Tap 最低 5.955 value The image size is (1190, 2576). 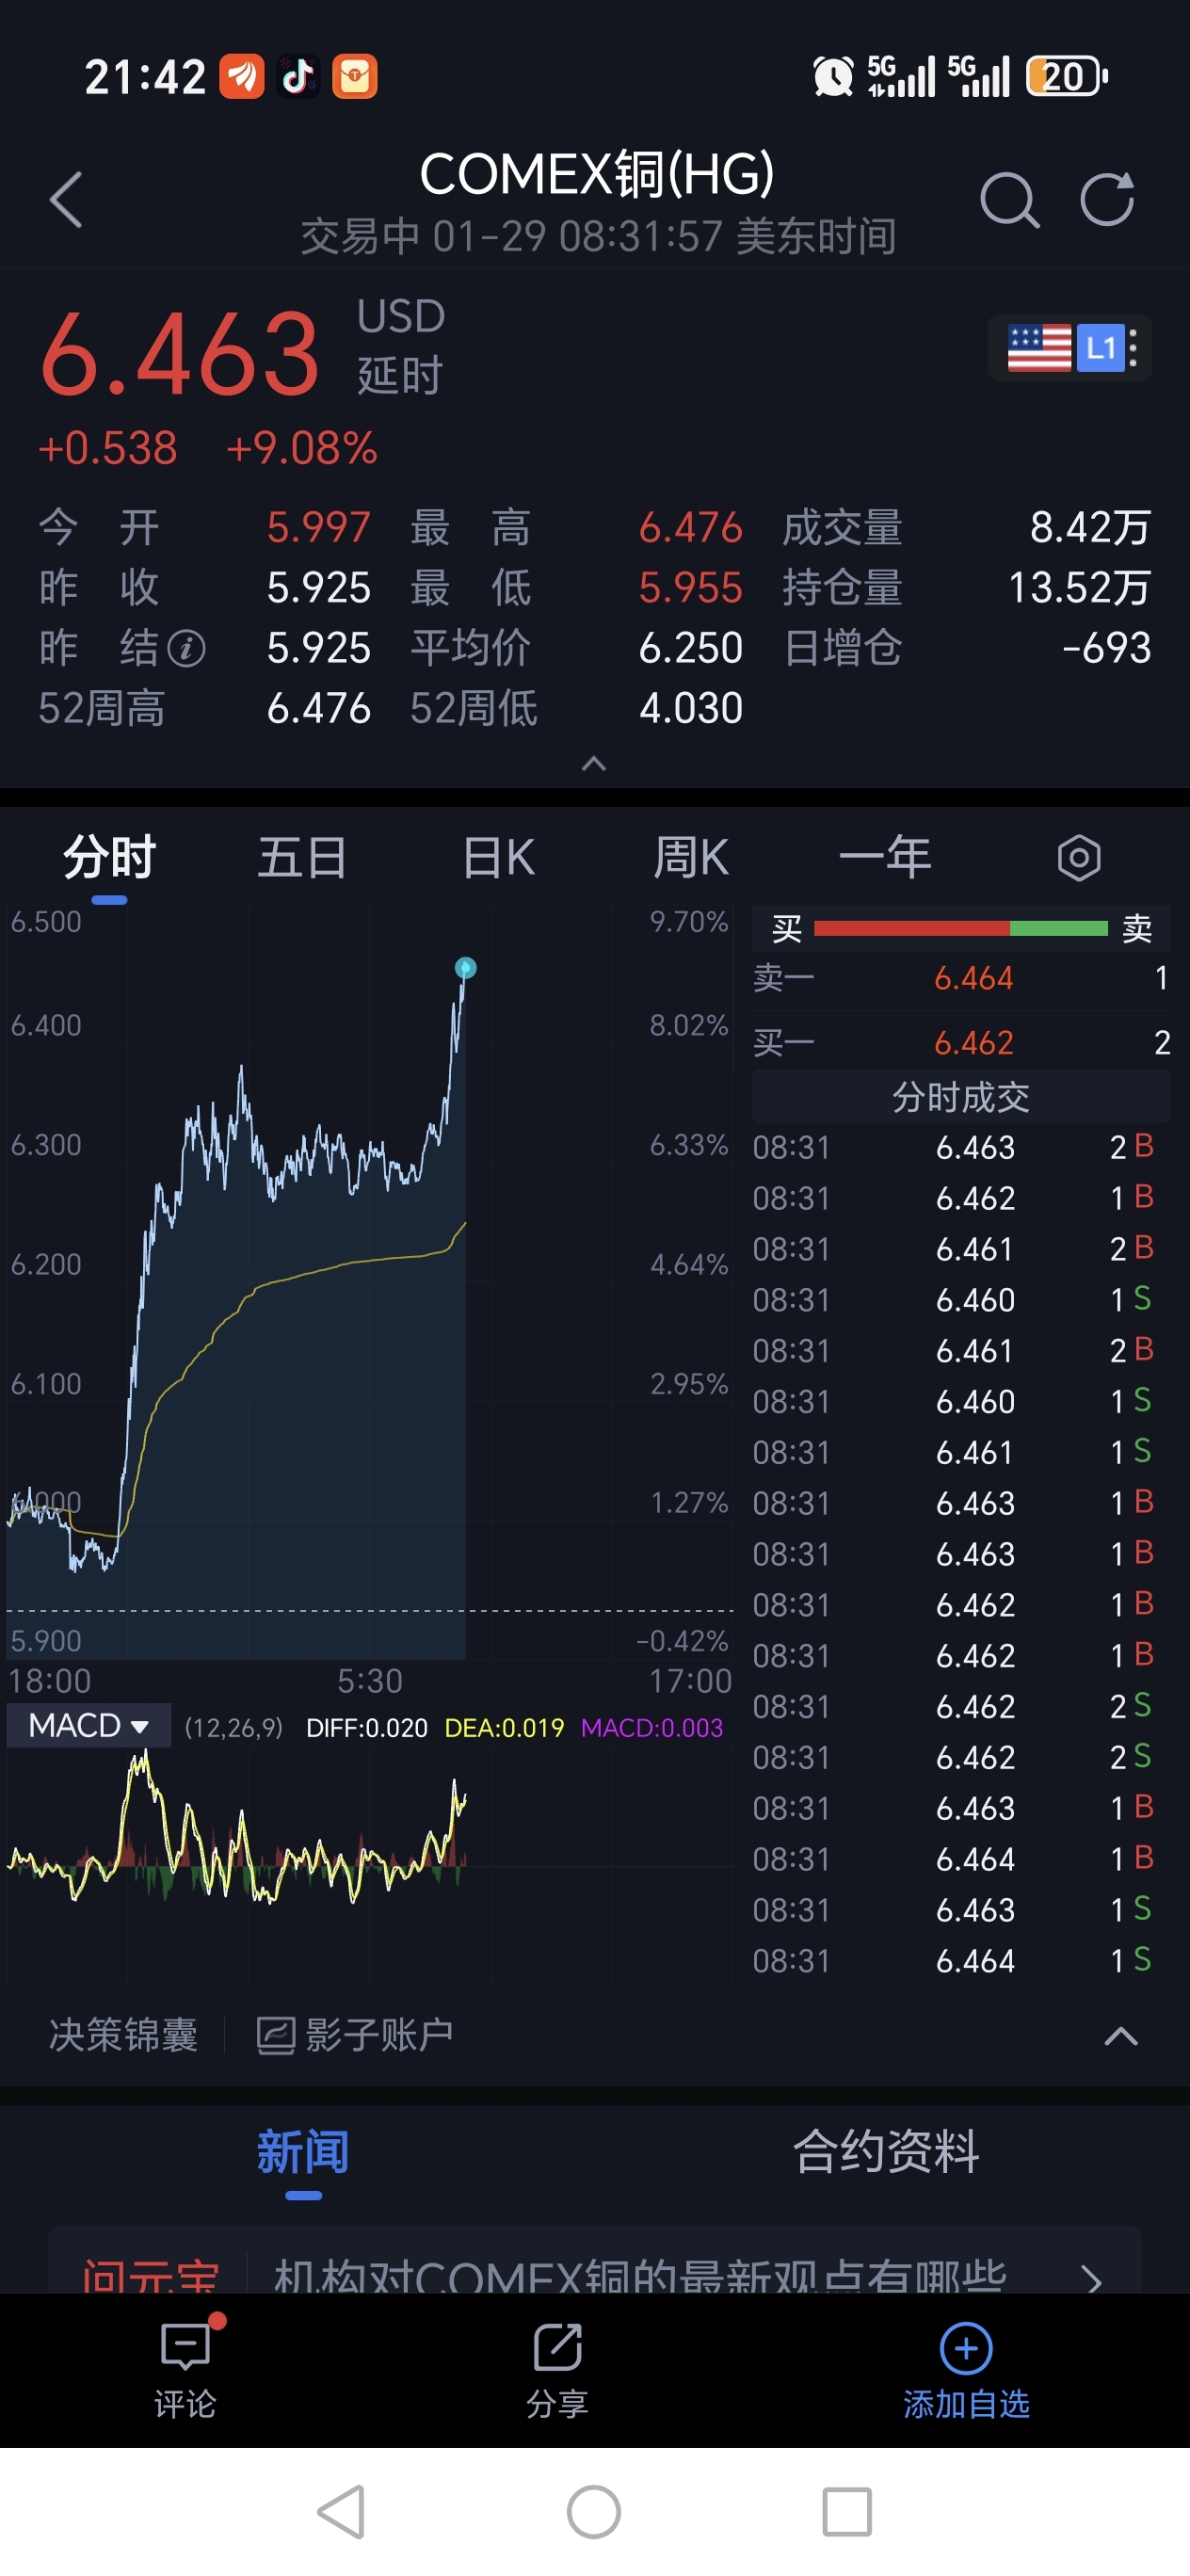coord(691,588)
